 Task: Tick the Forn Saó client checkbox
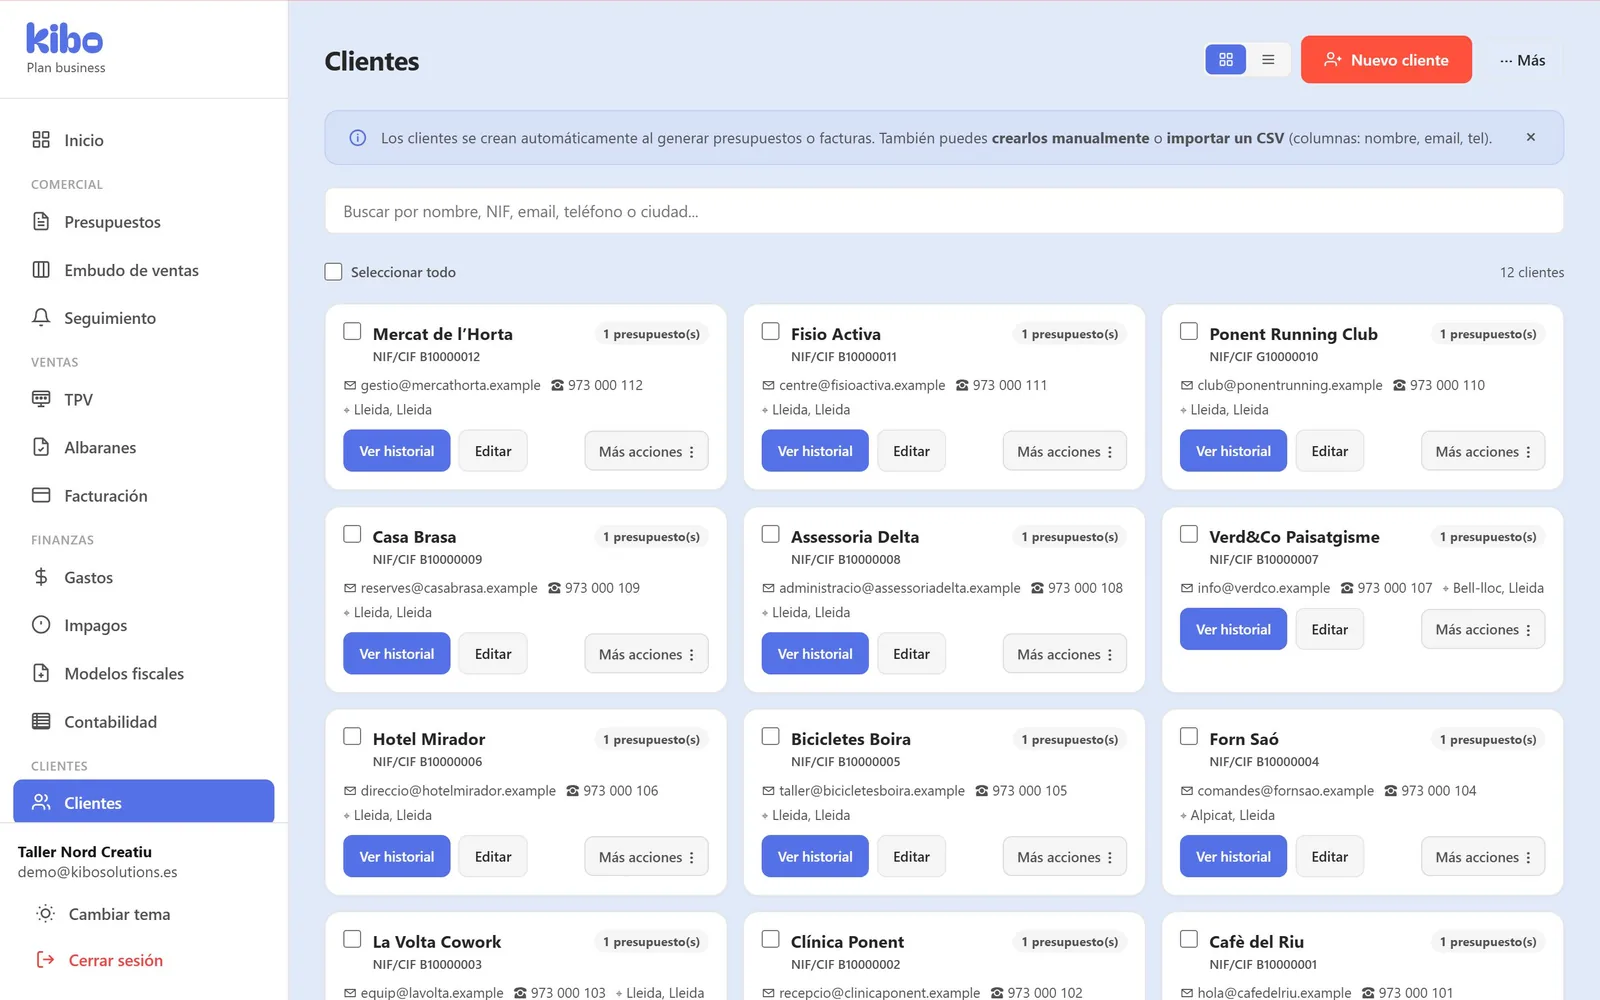(x=1189, y=736)
